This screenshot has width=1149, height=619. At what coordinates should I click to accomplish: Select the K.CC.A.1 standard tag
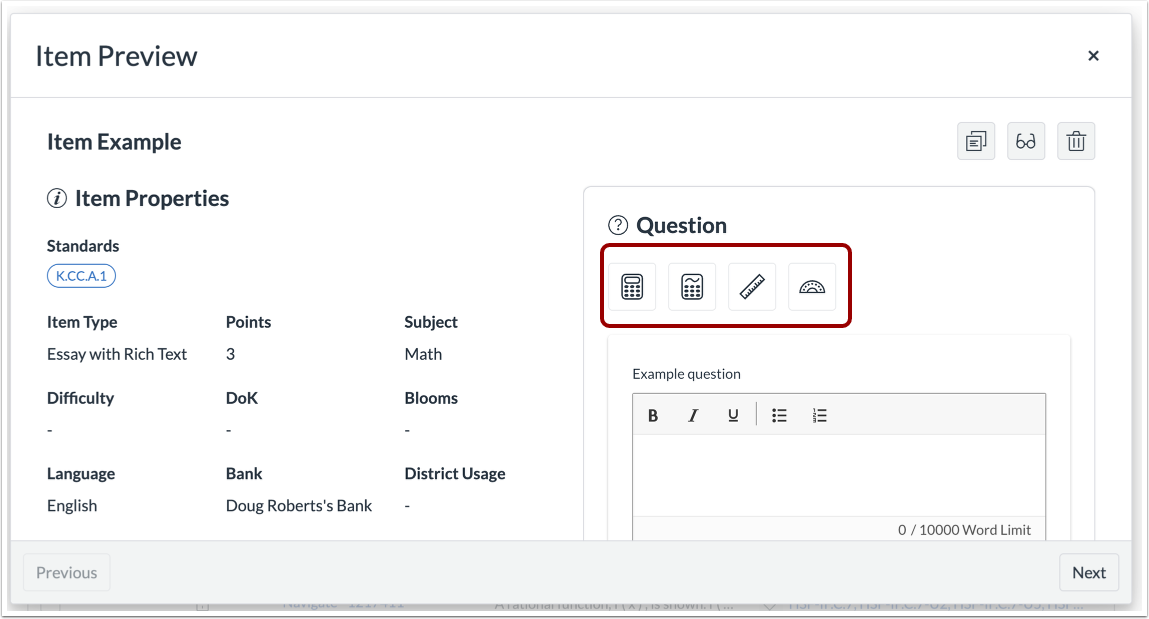pyautogui.click(x=81, y=275)
